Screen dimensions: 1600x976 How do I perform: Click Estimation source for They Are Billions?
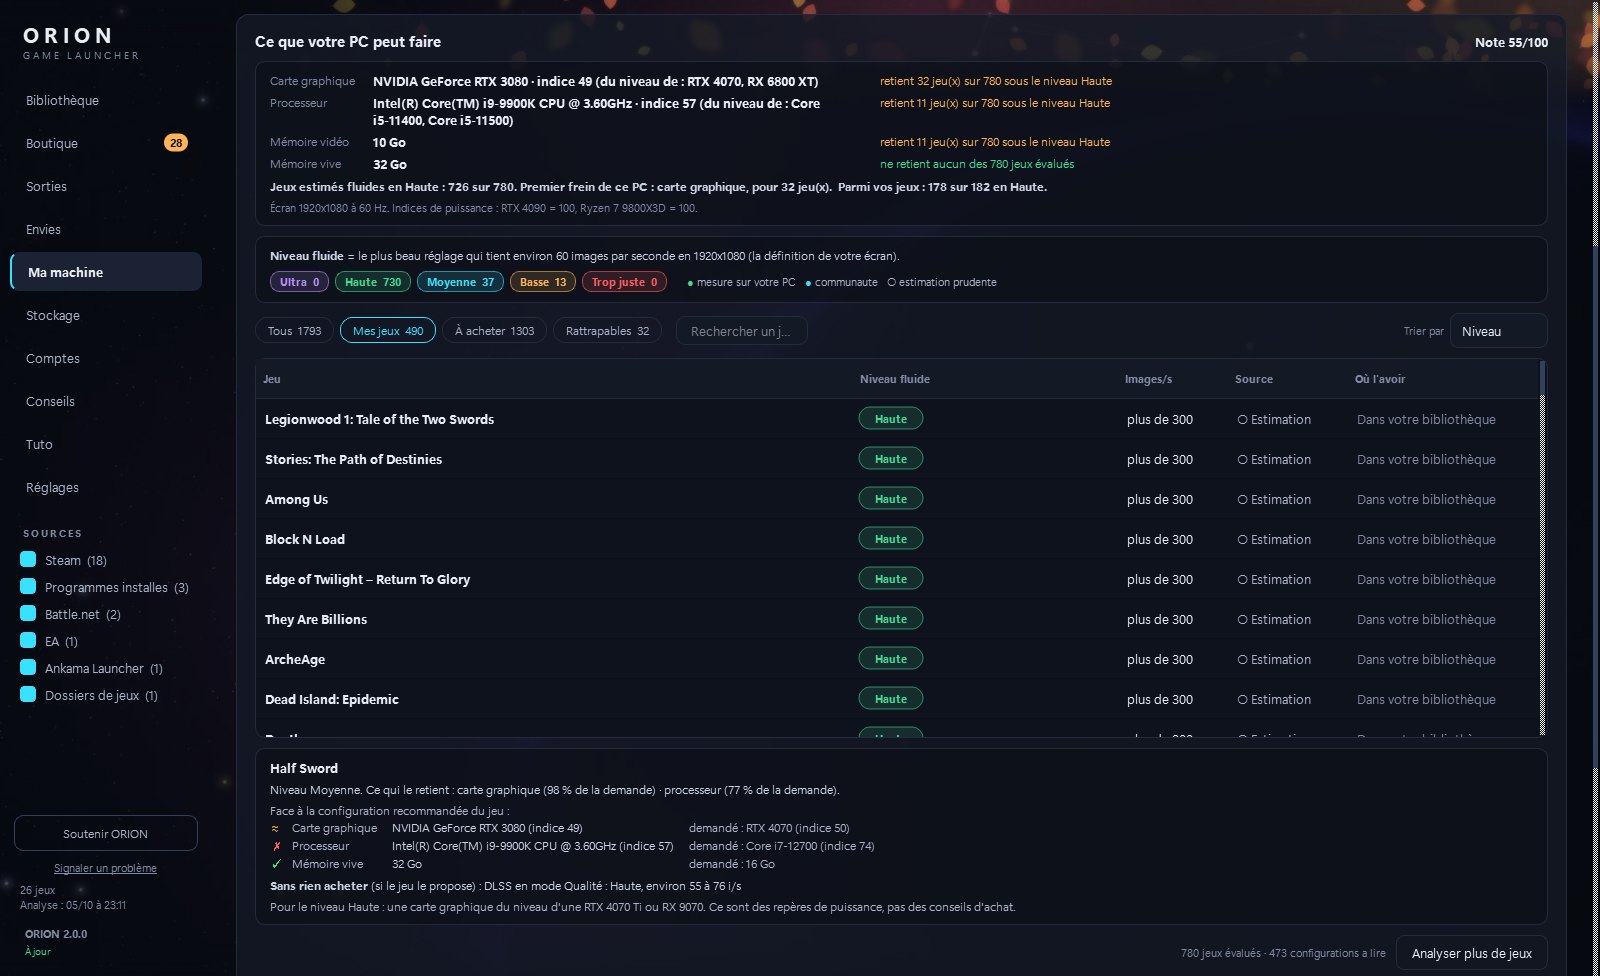coord(1274,619)
